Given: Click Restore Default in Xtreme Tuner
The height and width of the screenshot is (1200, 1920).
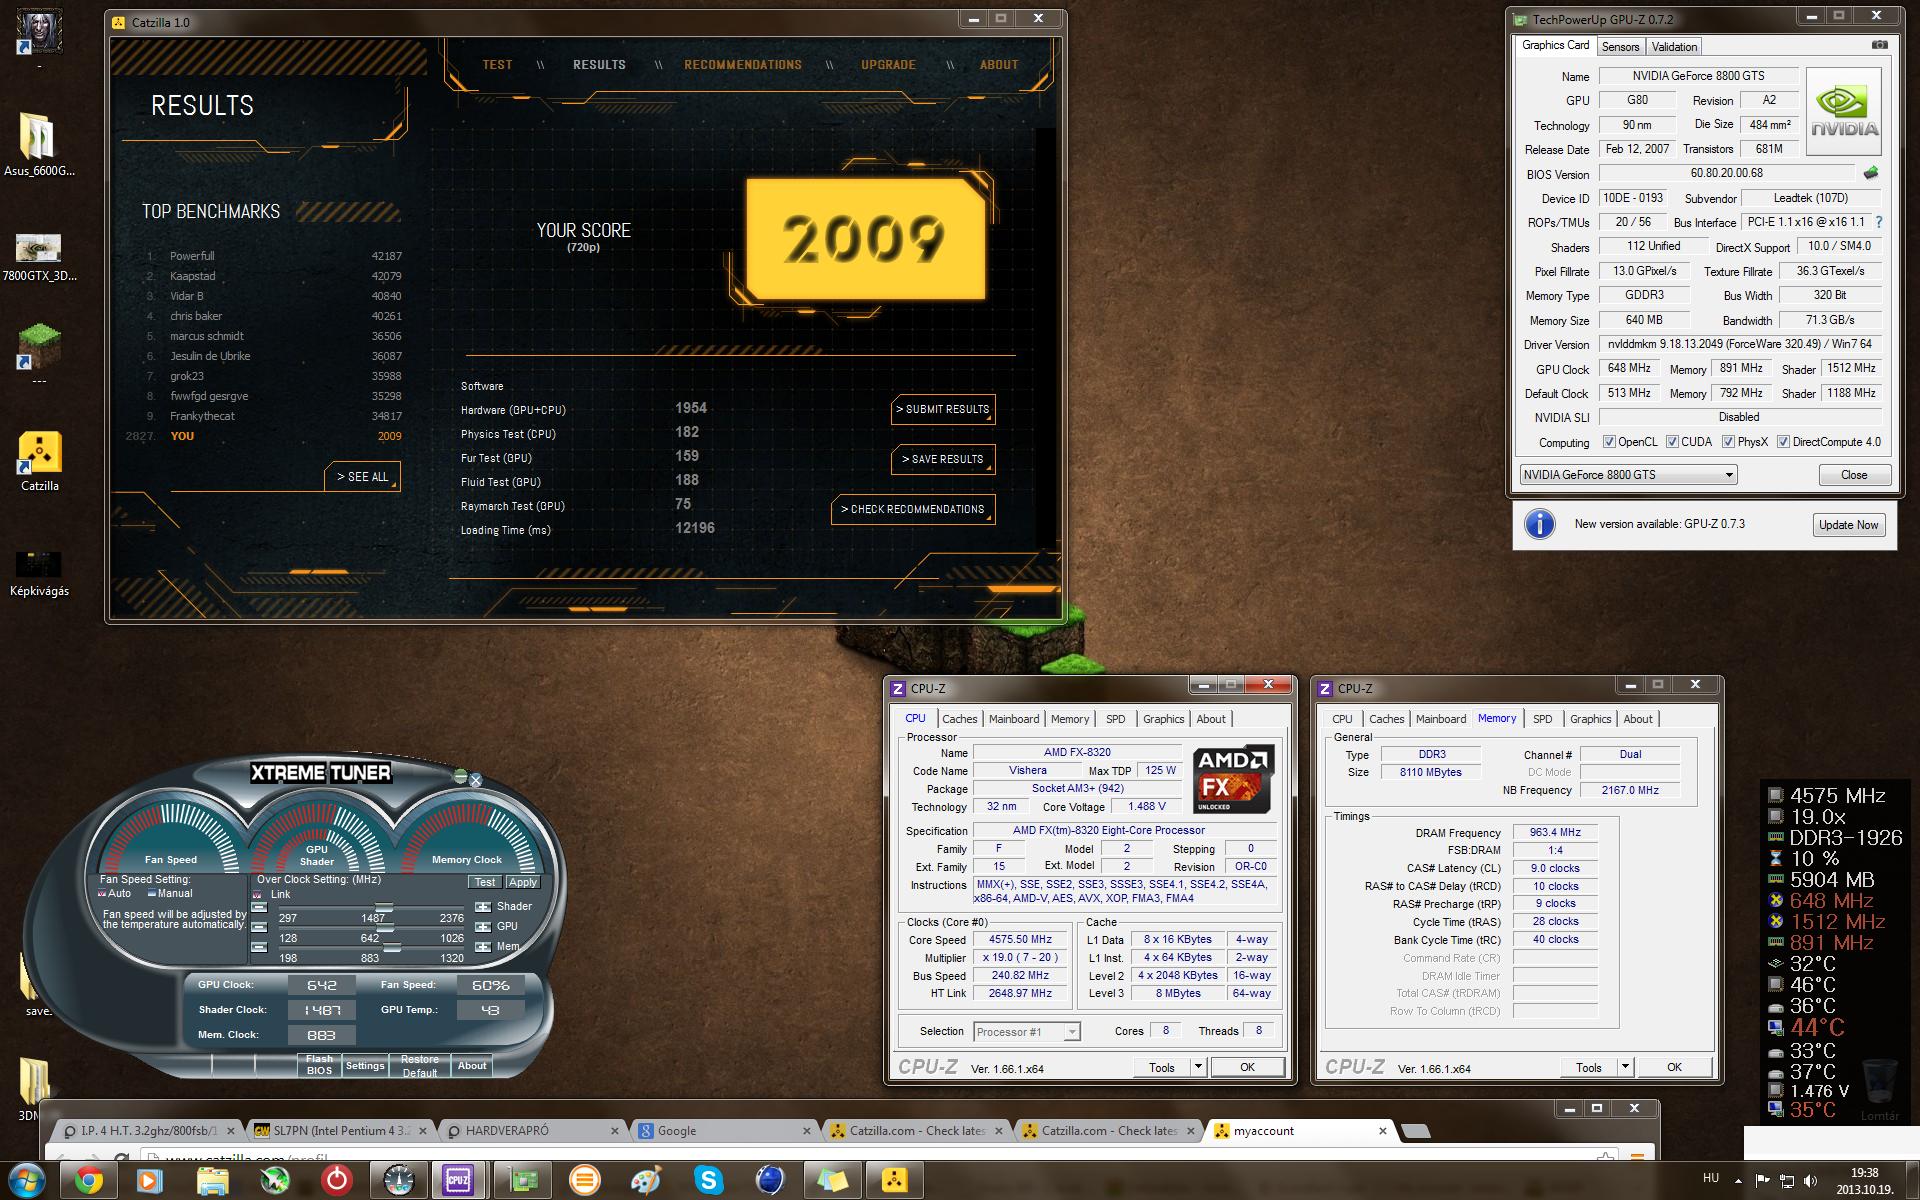Looking at the screenshot, I should coord(420,1065).
